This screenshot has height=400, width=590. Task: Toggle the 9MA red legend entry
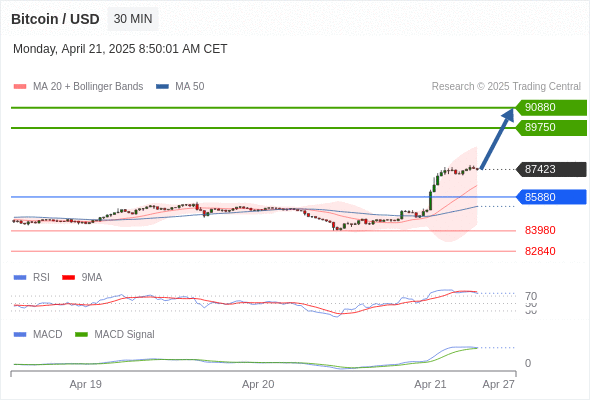pos(82,277)
